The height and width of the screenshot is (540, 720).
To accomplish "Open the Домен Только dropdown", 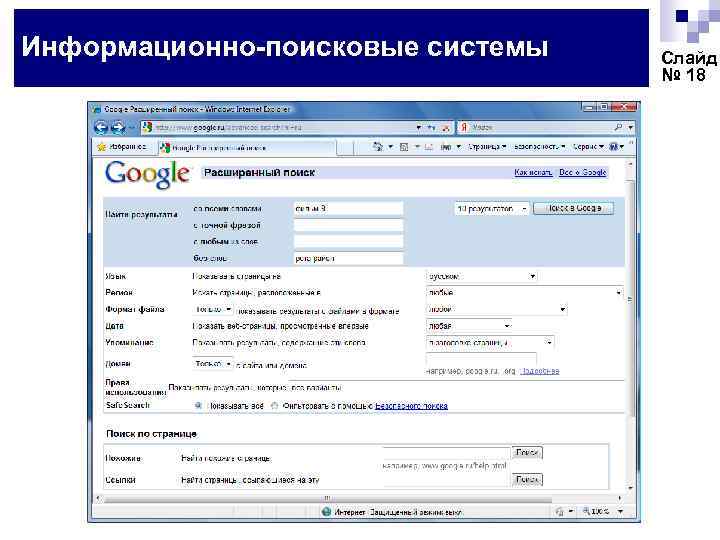I will [x=213, y=364].
